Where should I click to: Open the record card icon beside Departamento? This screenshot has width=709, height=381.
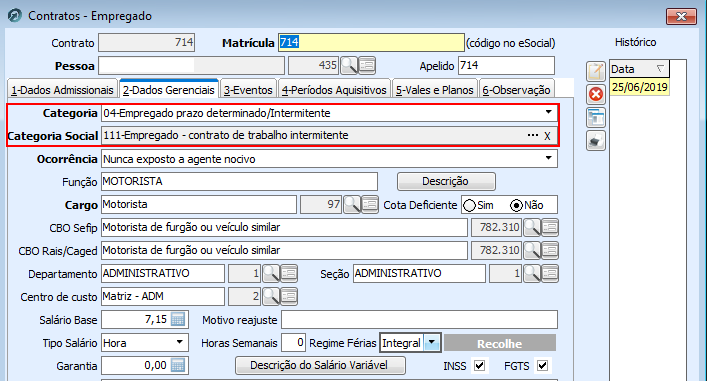coord(289,273)
